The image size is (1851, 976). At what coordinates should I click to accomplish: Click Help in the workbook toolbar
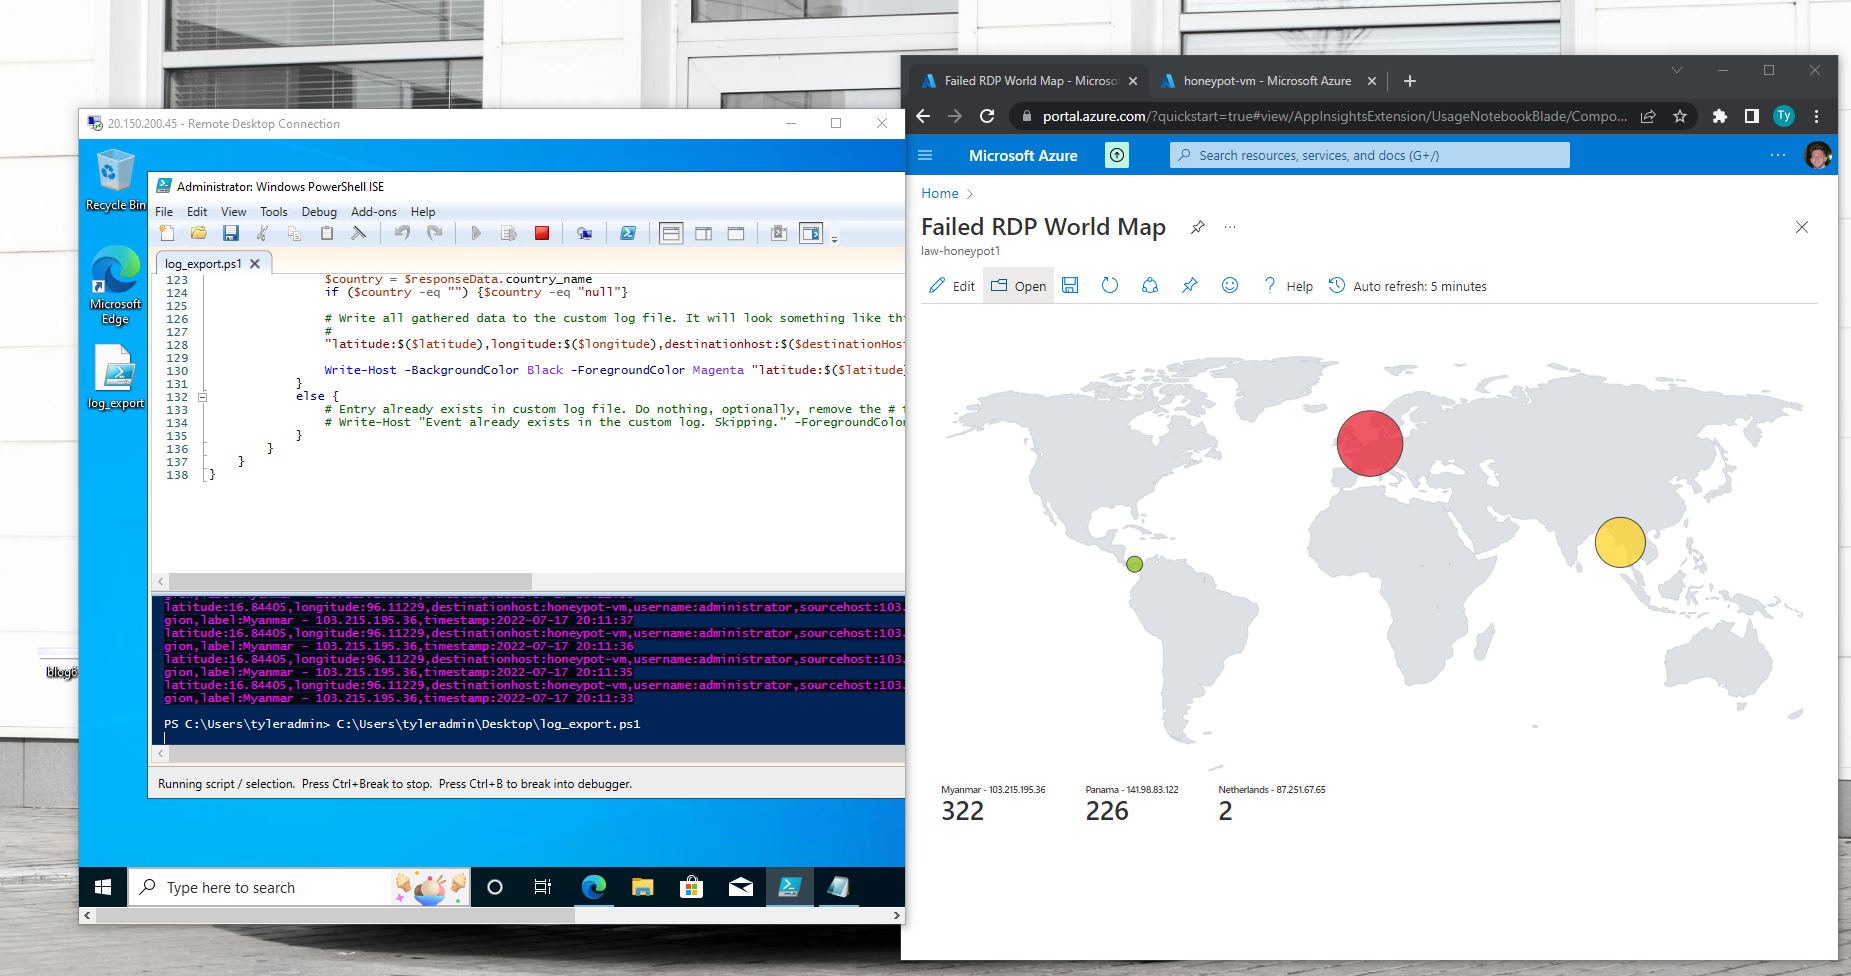tap(1288, 286)
